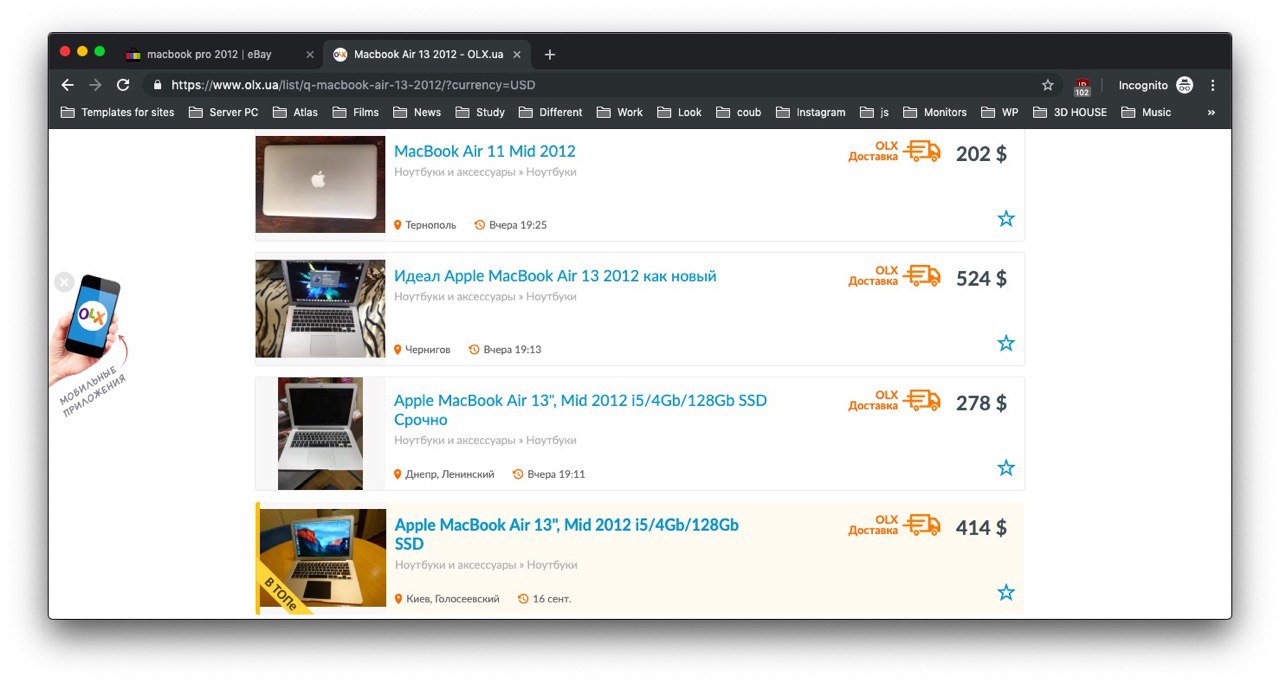Click the 414 $ price
This screenshot has width=1280, height=683.
coord(981,527)
